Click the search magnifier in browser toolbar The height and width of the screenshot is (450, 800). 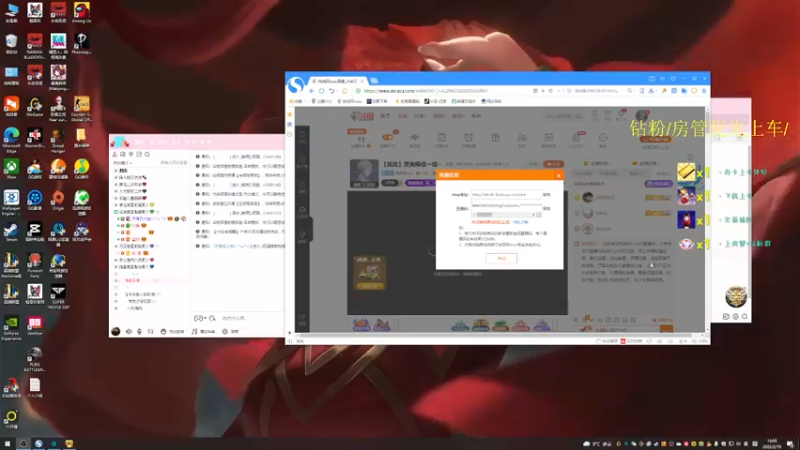pos(630,91)
